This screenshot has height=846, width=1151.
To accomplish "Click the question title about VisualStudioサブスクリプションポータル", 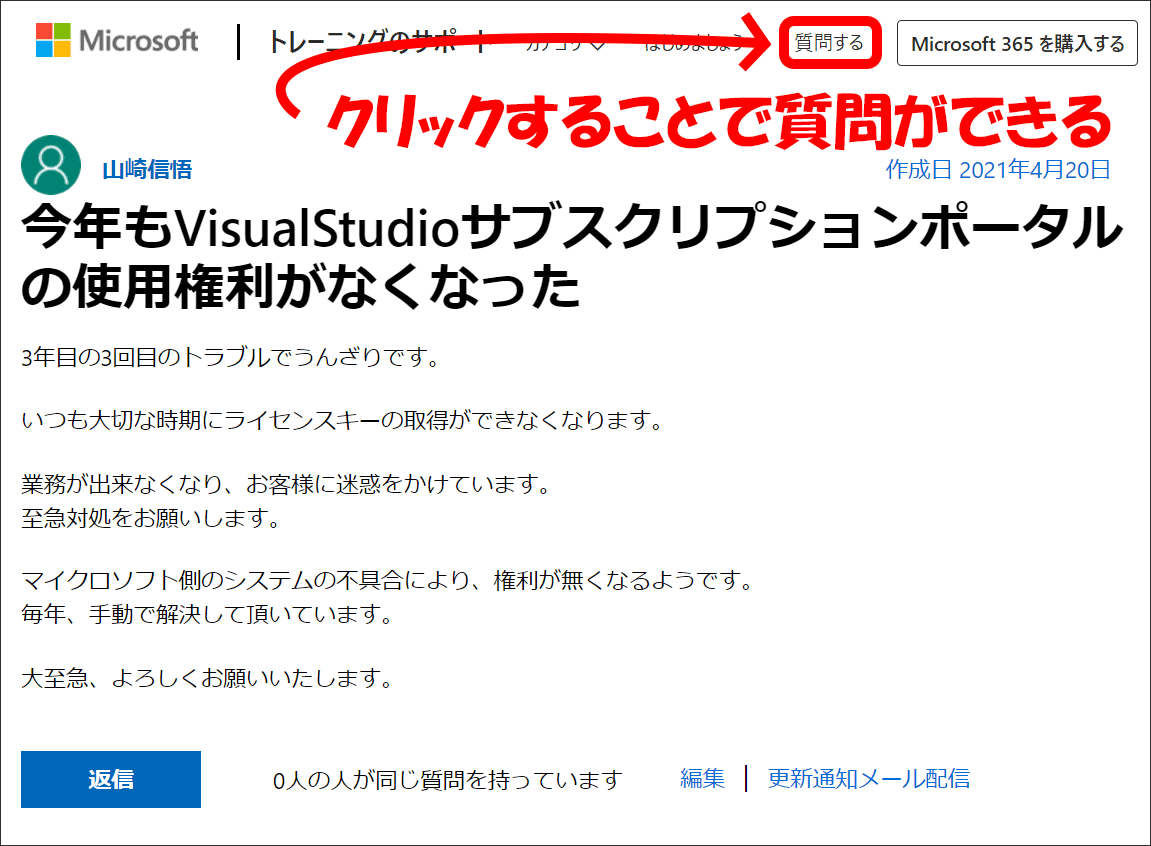I will coord(573,255).
